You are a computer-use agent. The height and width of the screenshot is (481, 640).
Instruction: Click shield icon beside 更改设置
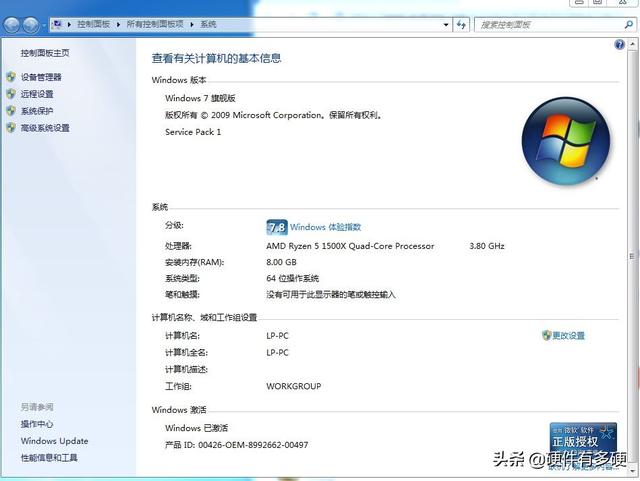tap(547, 335)
